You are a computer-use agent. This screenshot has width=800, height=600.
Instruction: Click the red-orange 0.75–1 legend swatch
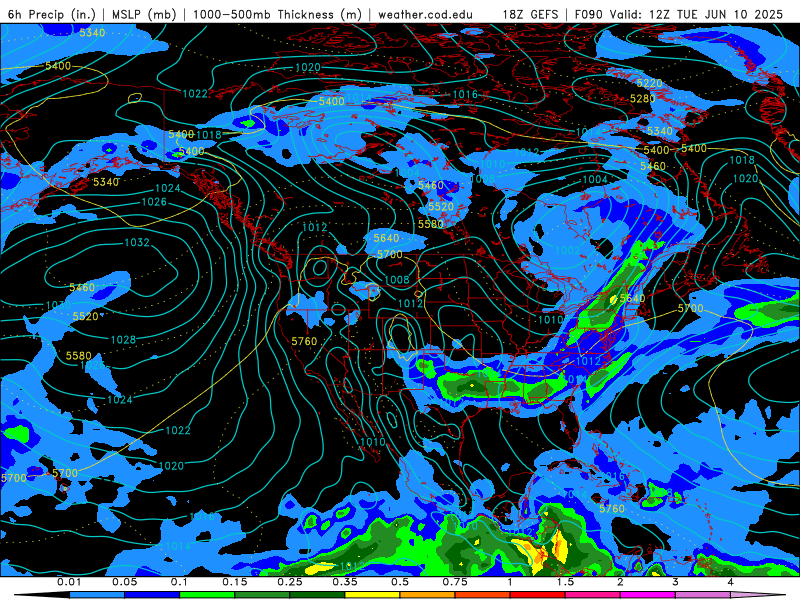click(483, 595)
